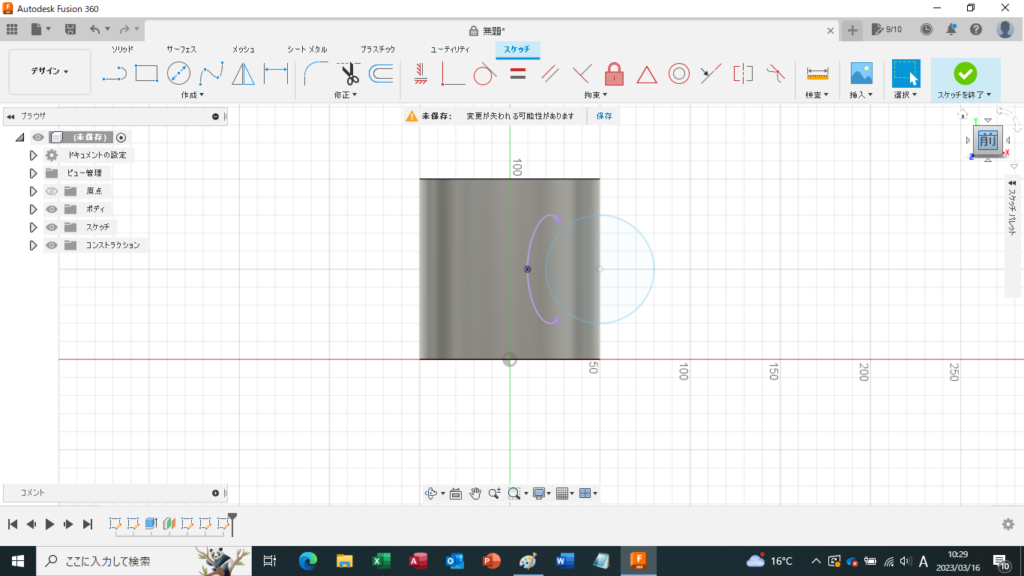The height and width of the screenshot is (576, 1024).
Task: Hide the root (未保存) component
Action: click(38, 137)
